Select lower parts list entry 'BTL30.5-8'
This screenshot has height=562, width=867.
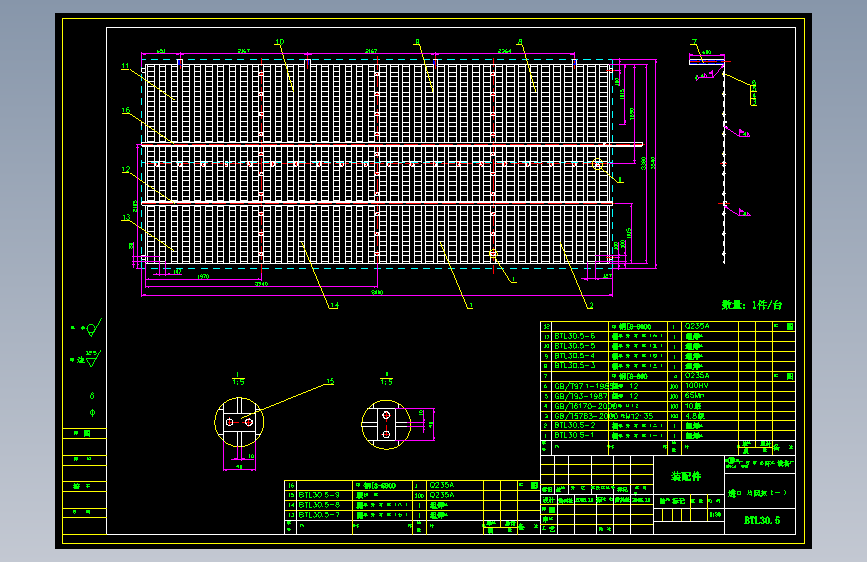pos(319,505)
